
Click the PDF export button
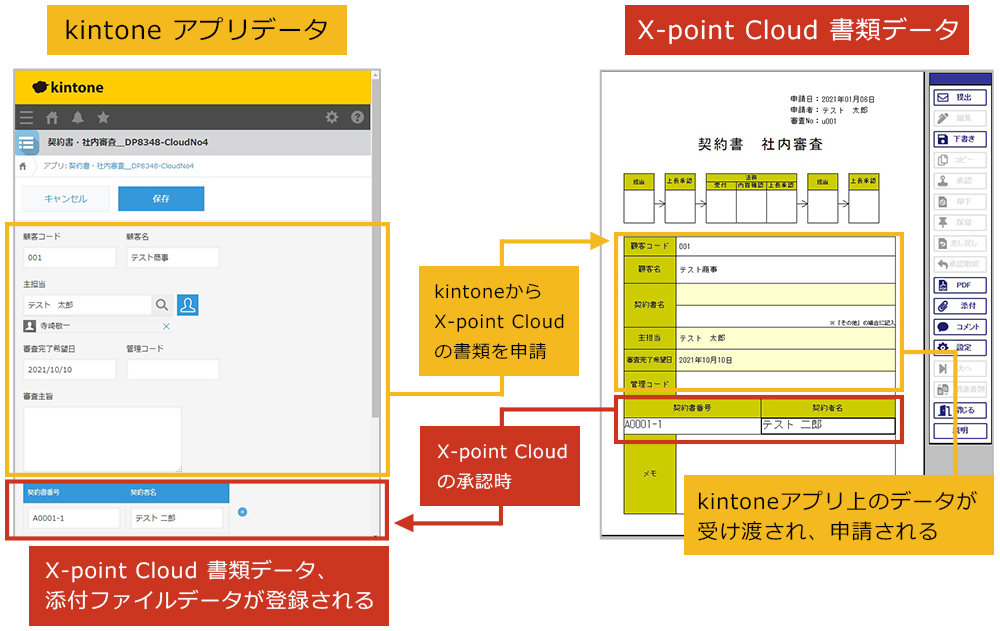960,285
